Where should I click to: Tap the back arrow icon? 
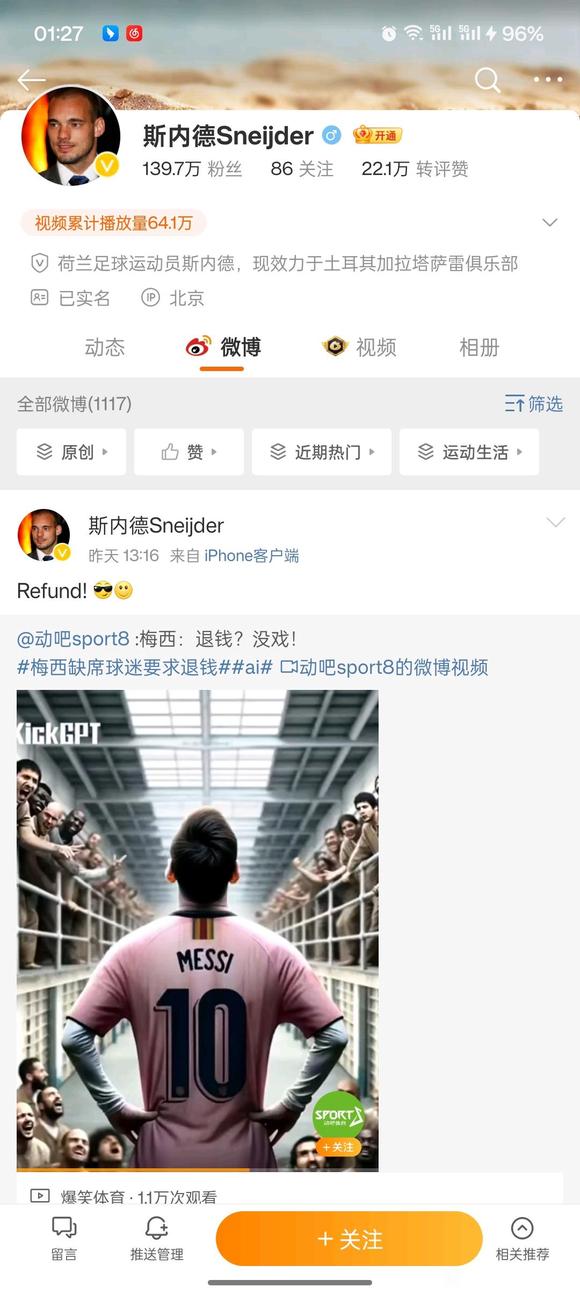[31, 80]
